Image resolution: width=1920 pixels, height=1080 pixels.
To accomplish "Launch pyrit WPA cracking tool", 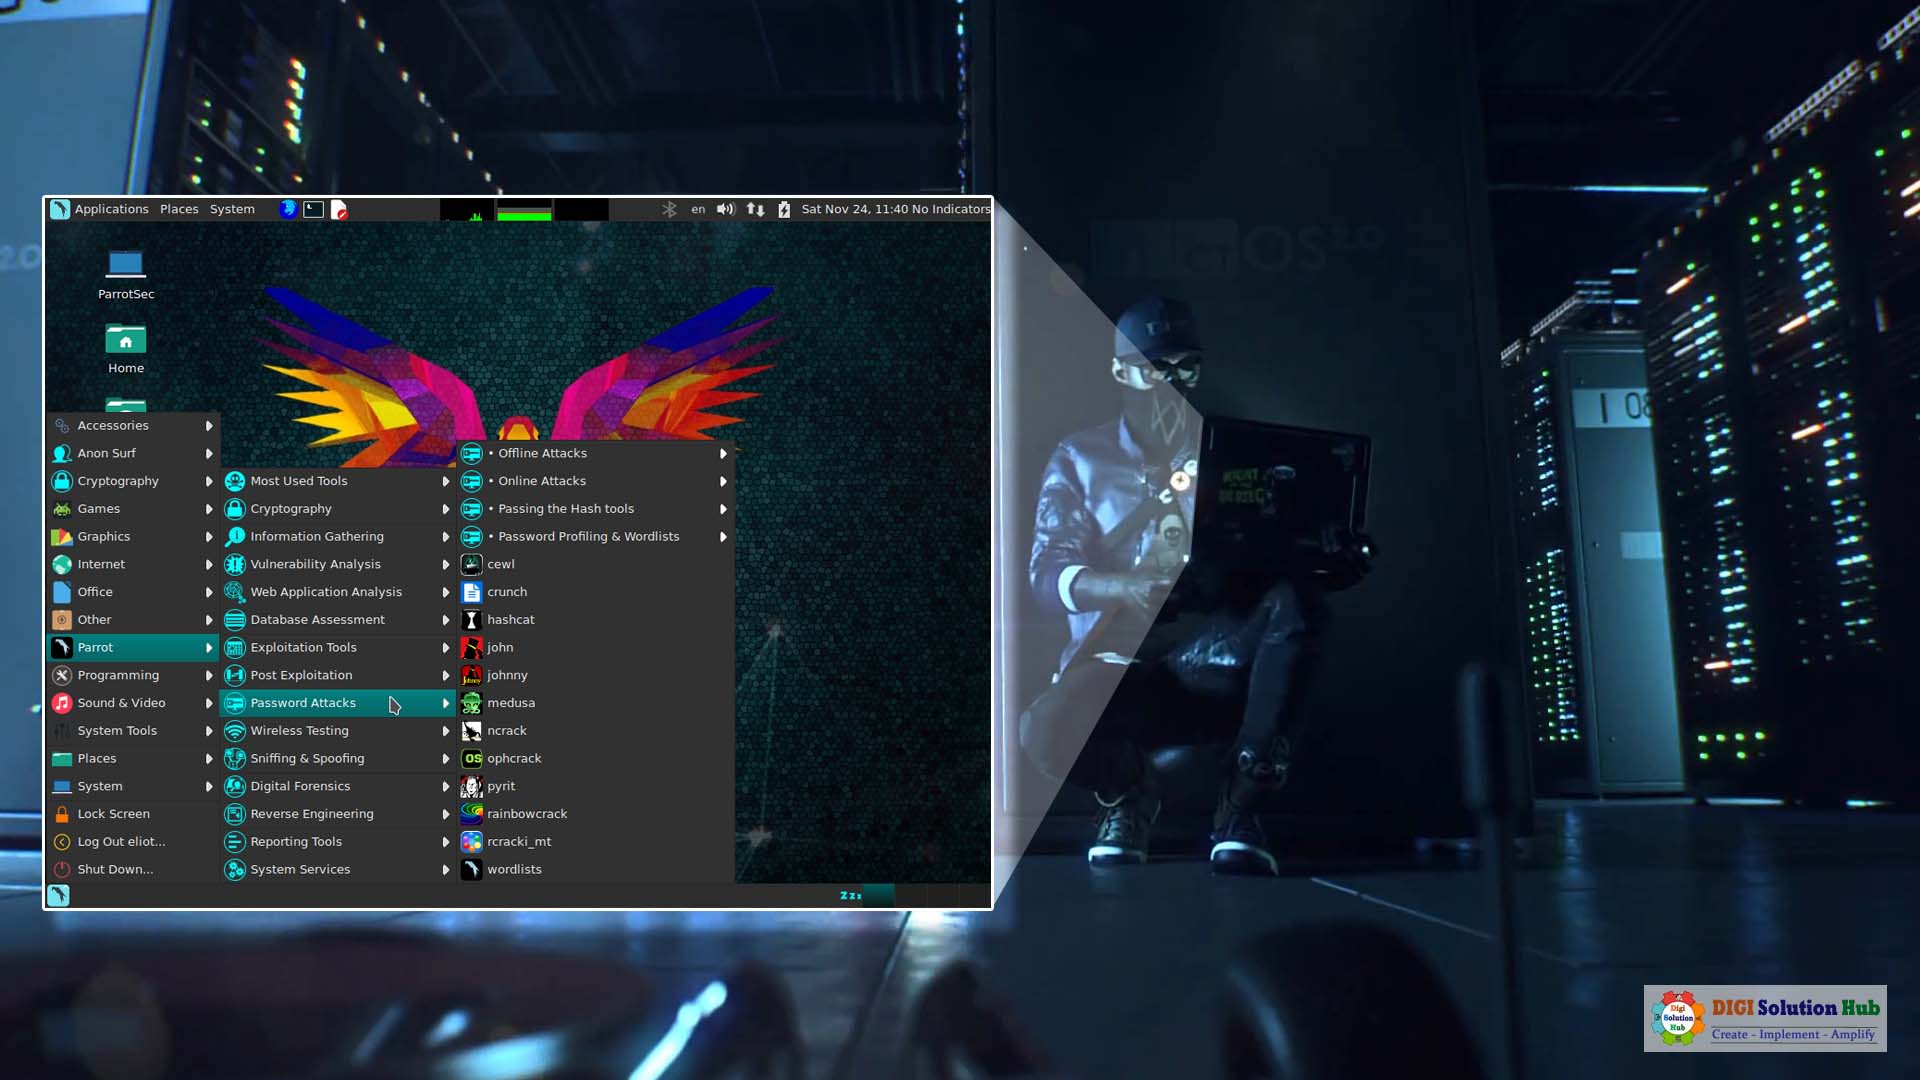I will 500,785.
